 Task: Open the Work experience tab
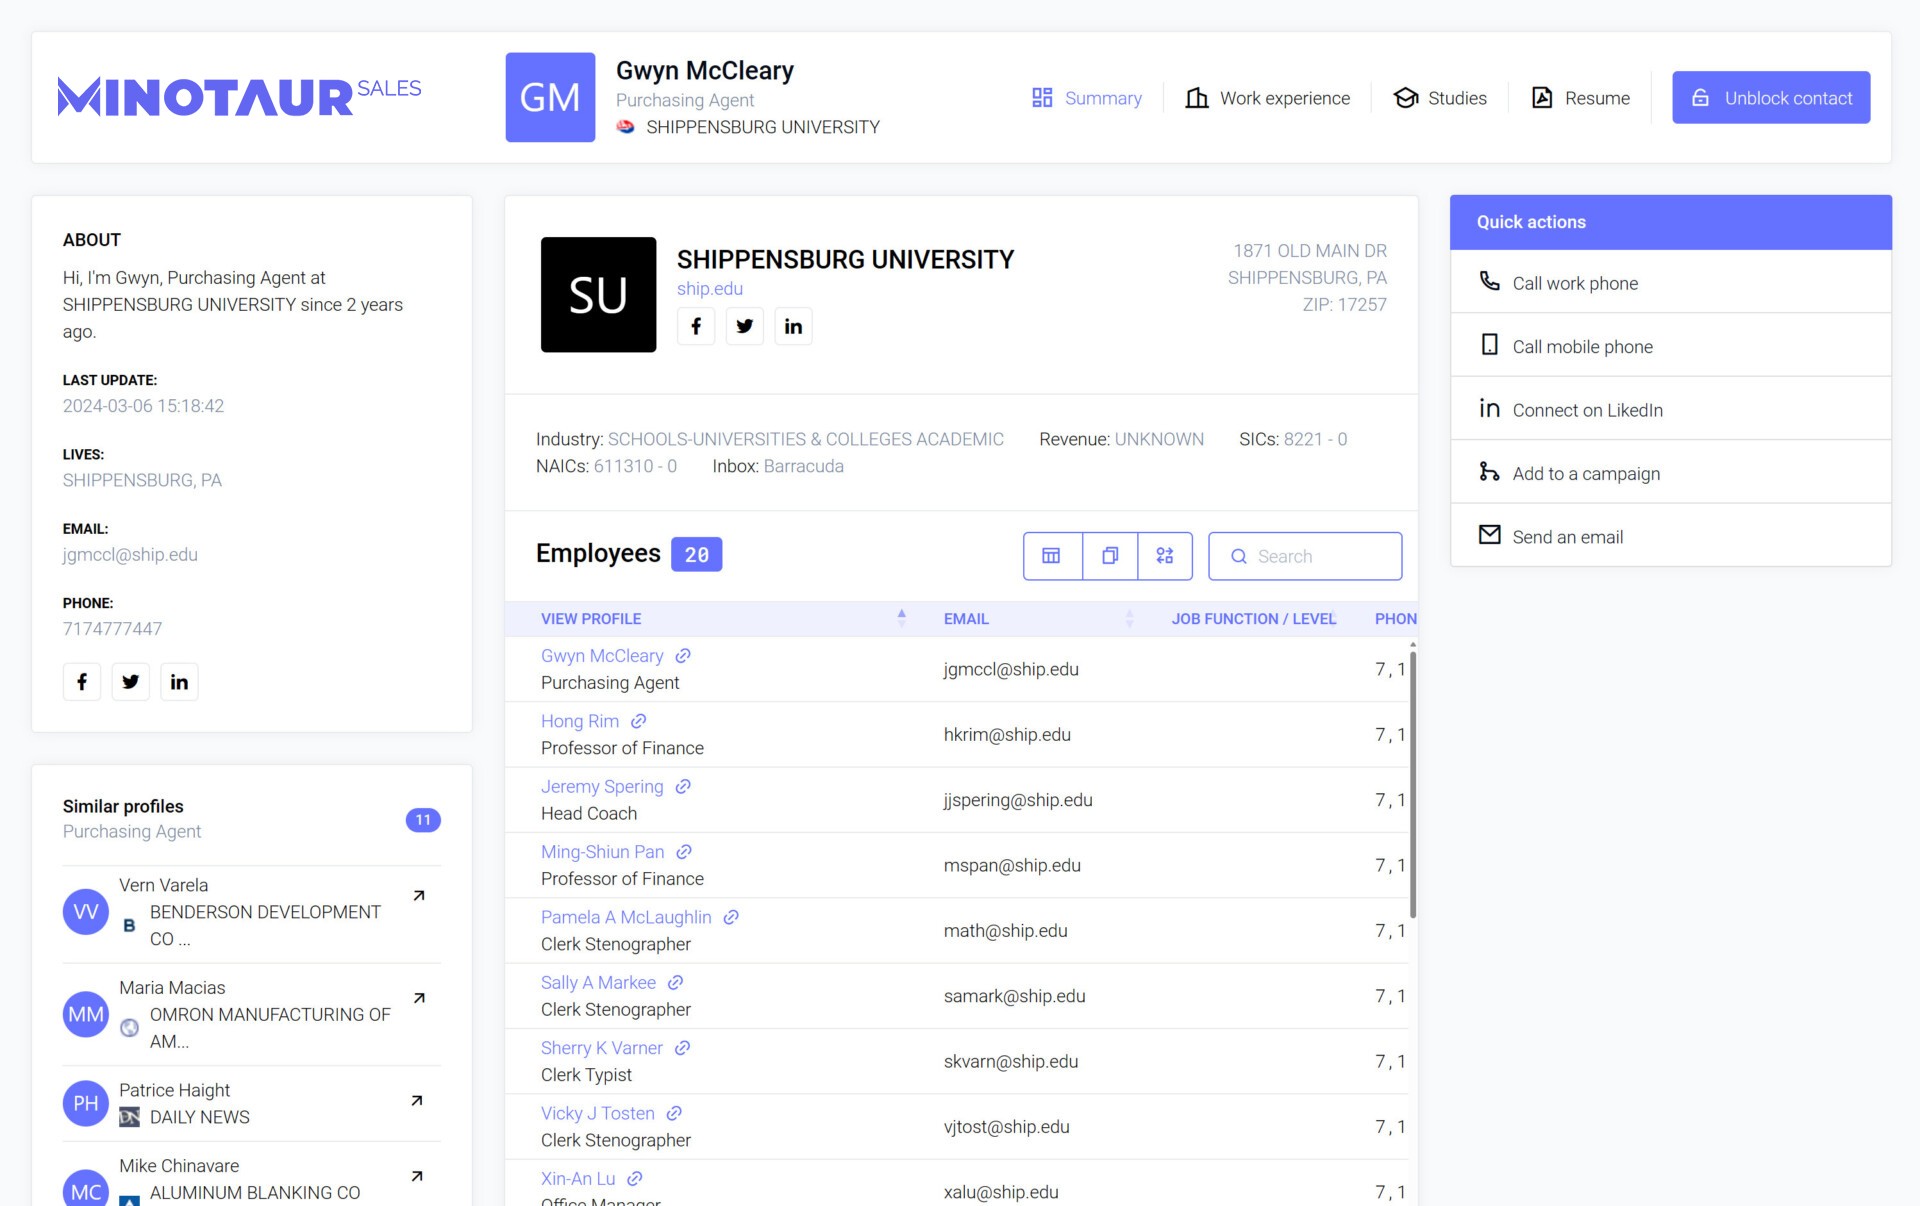[1267, 98]
